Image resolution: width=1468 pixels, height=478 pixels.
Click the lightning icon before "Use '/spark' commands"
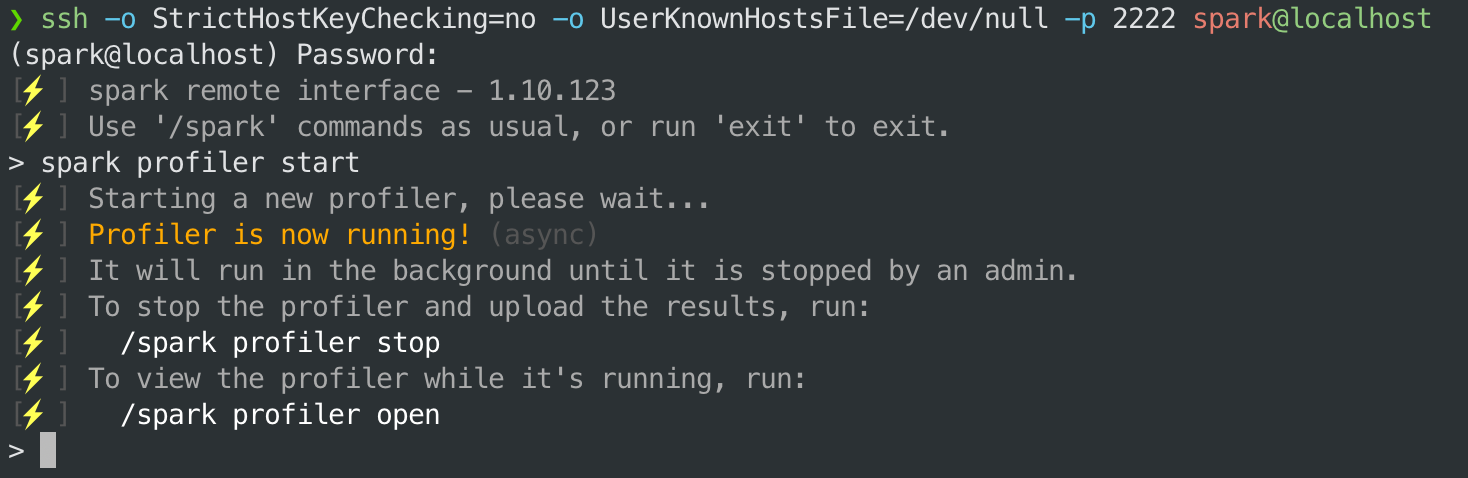click(x=33, y=127)
